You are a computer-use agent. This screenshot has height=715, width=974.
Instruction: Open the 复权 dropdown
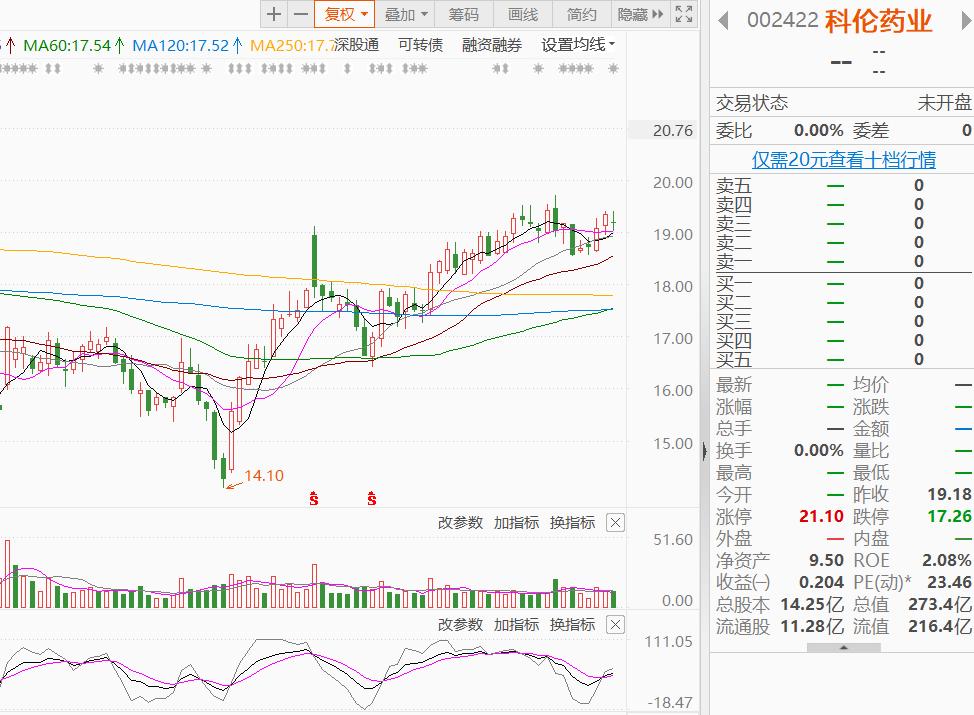[x=345, y=14]
